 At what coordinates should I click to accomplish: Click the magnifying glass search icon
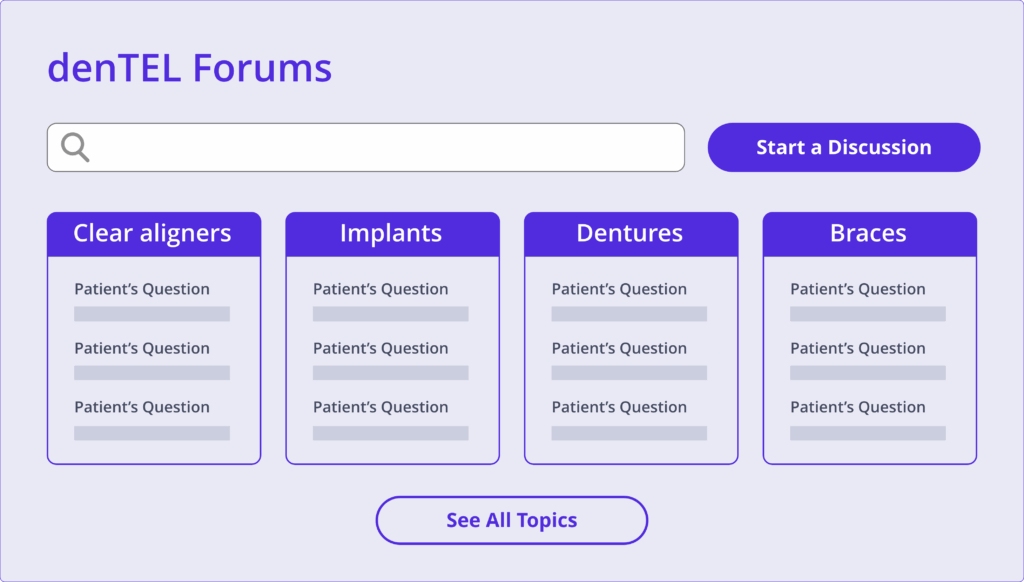tap(75, 147)
